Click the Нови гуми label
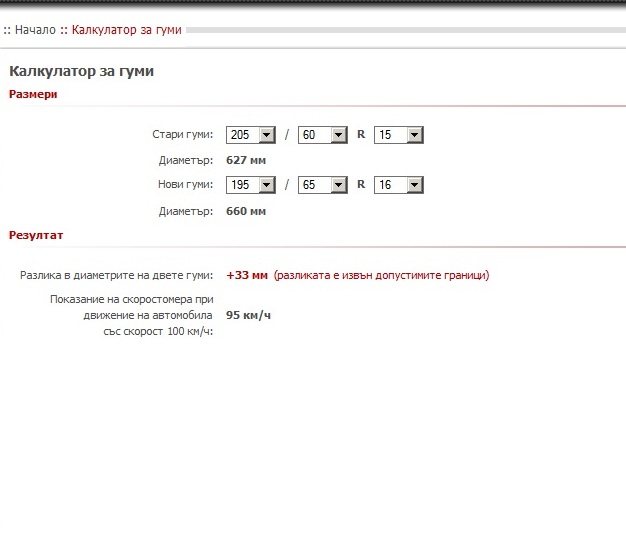Image resolution: width=626 pixels, height=560 pixels. point(185,185)
